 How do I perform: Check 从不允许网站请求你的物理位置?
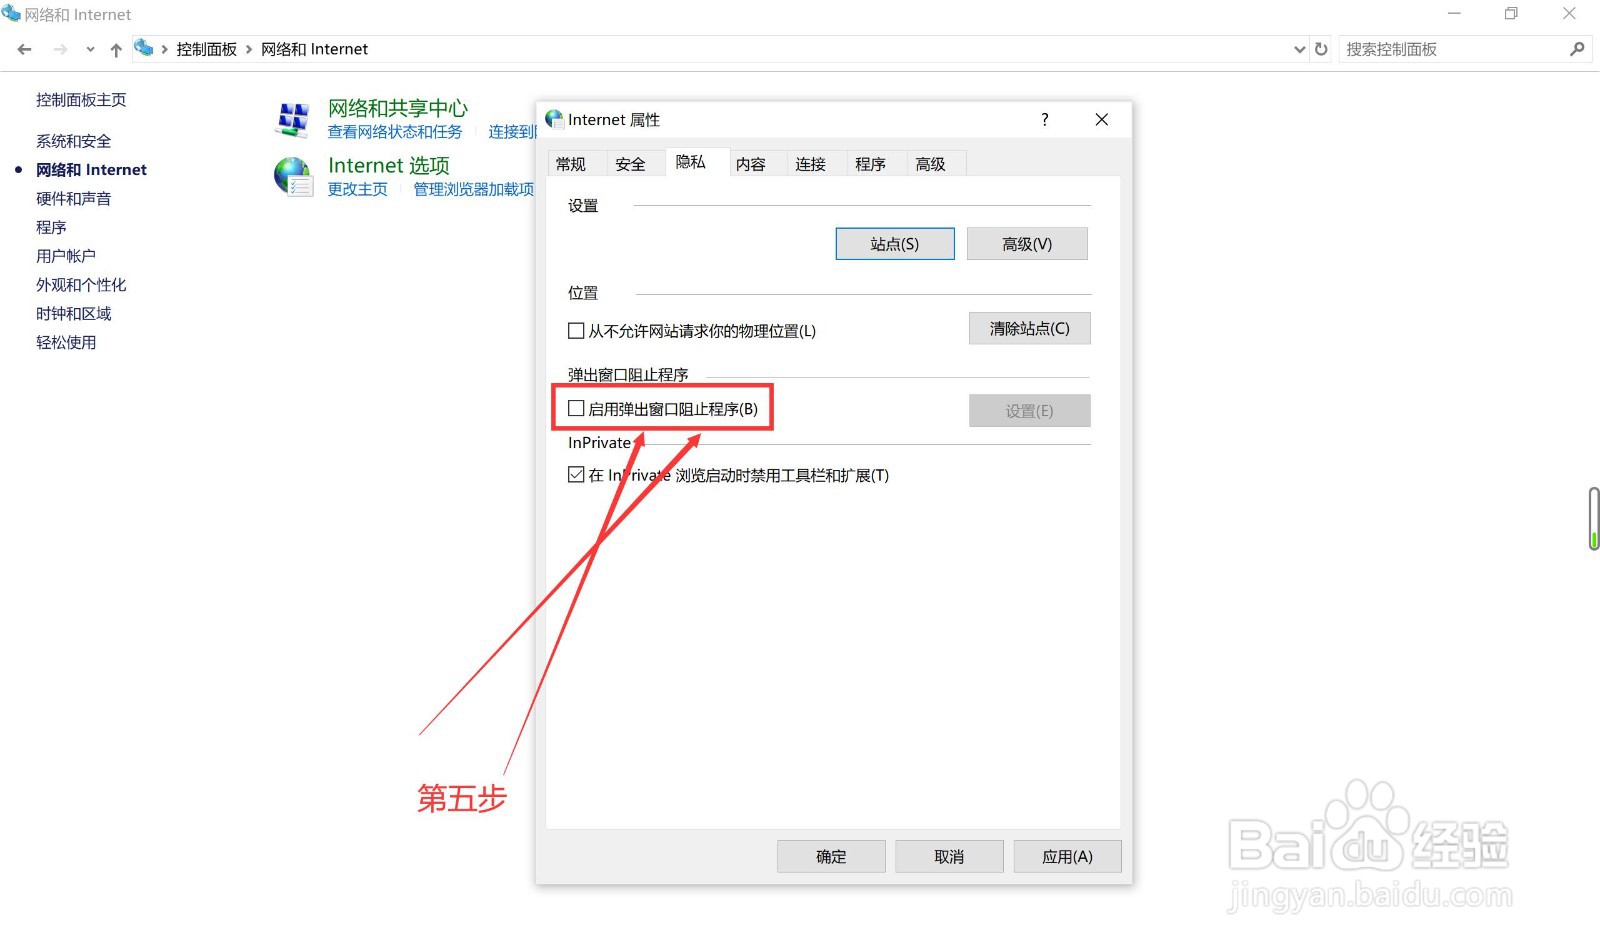pos(576,330)
